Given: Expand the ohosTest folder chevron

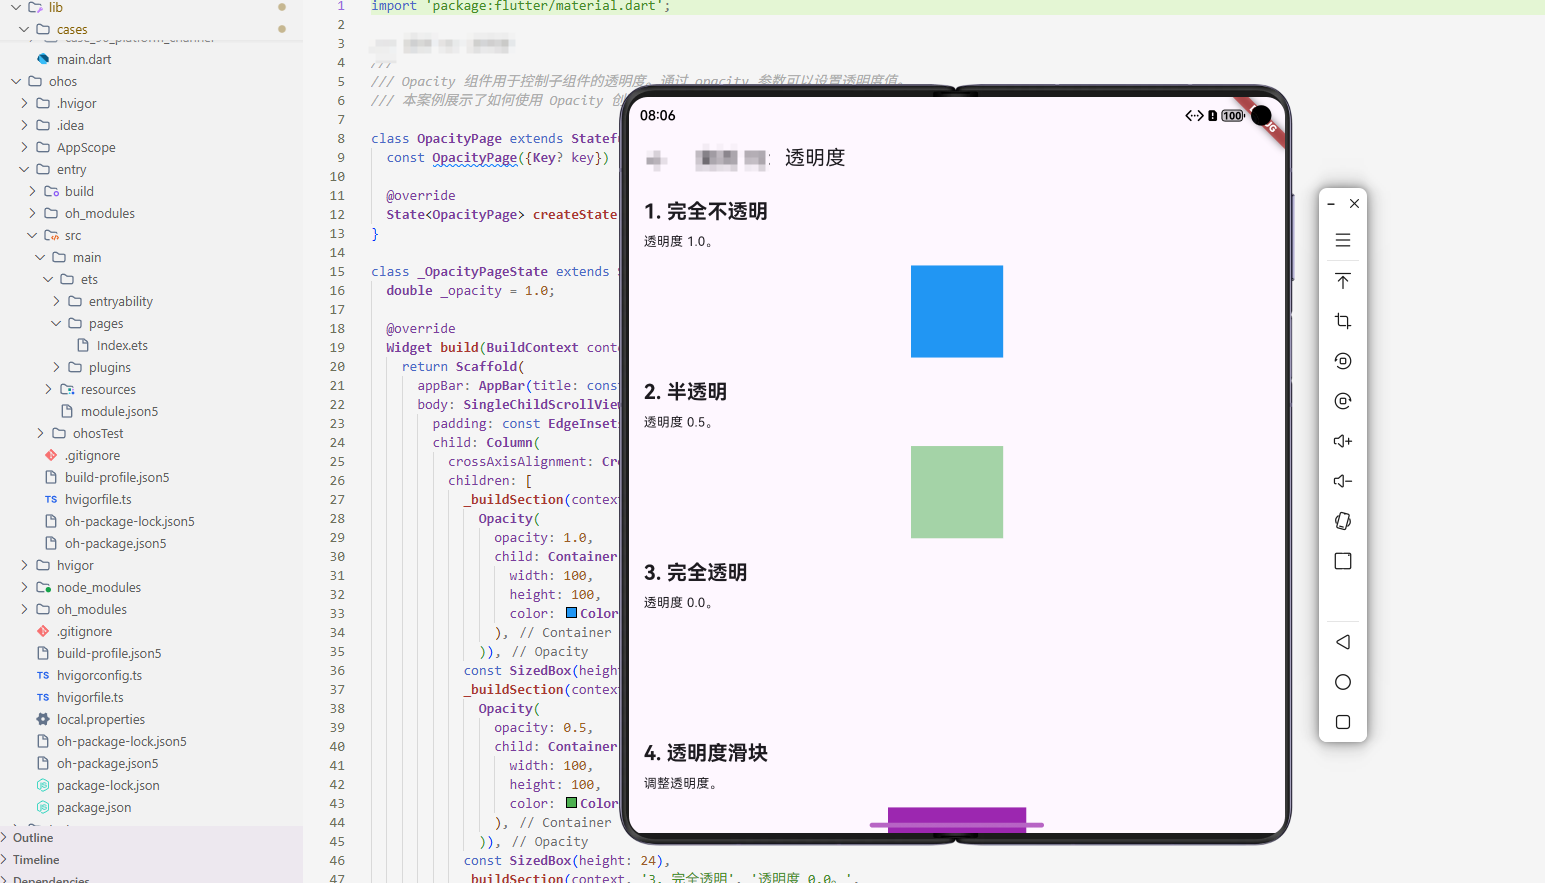Looking at the screenshot, I should coord(40,433).
